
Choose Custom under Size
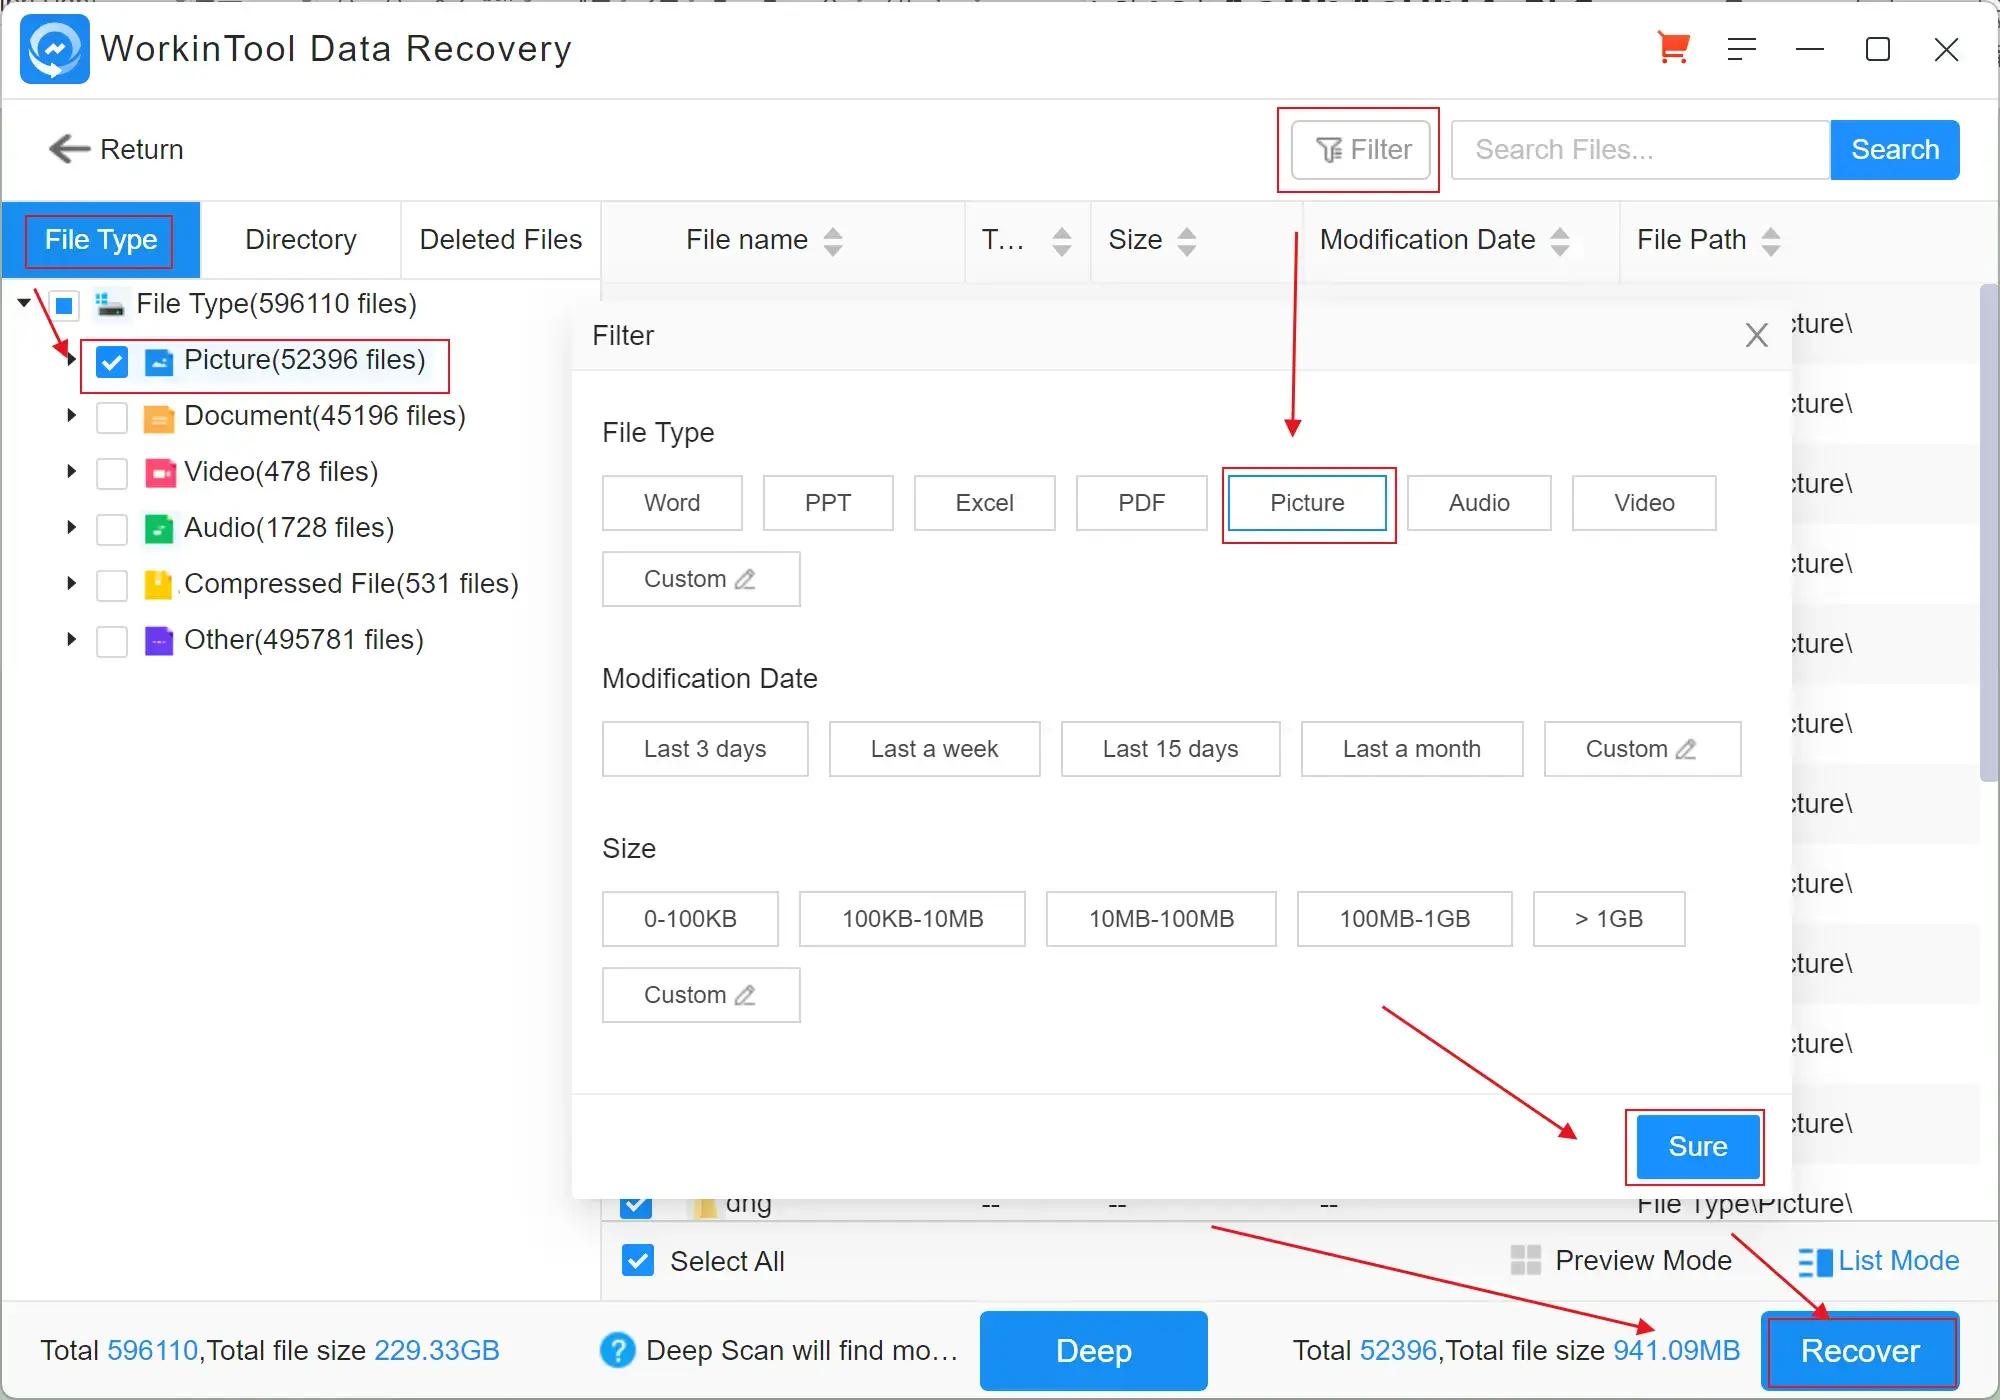coord(701,995)
